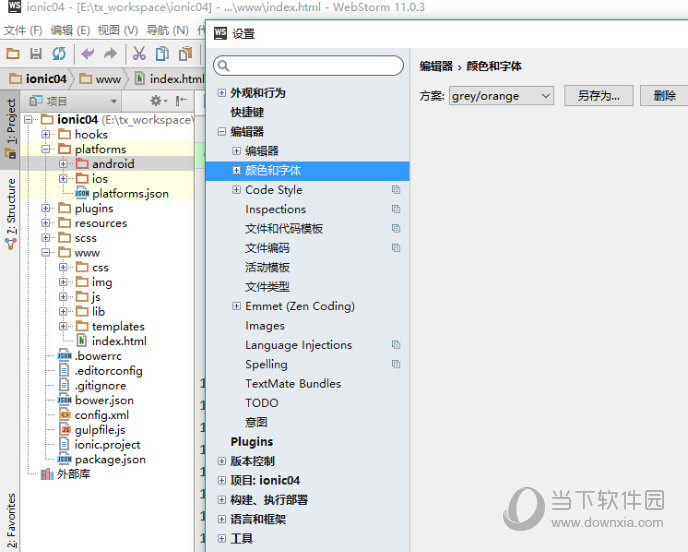Click the copy-scope icon beside 文件和代码模板
The height and width of the screenshot is (552, 688).
pyautogui.click(x=396, y=228)
